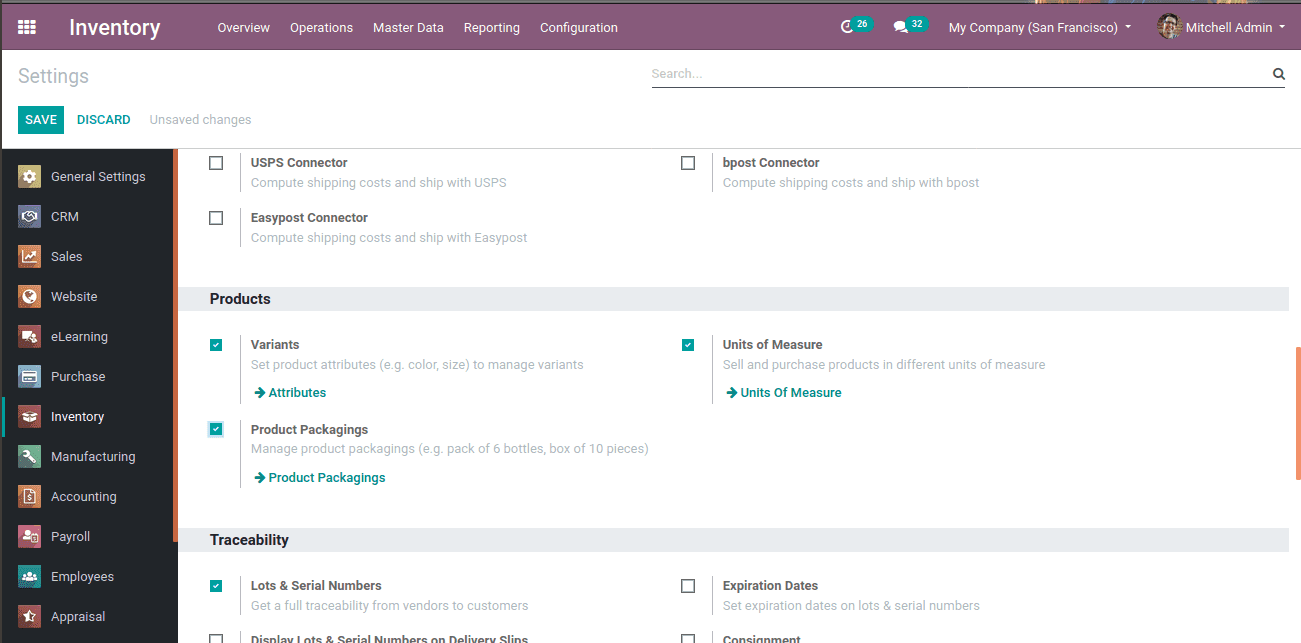Open the Attributes link
This screenshot has height=643, width=1301.
click(290, 393)
